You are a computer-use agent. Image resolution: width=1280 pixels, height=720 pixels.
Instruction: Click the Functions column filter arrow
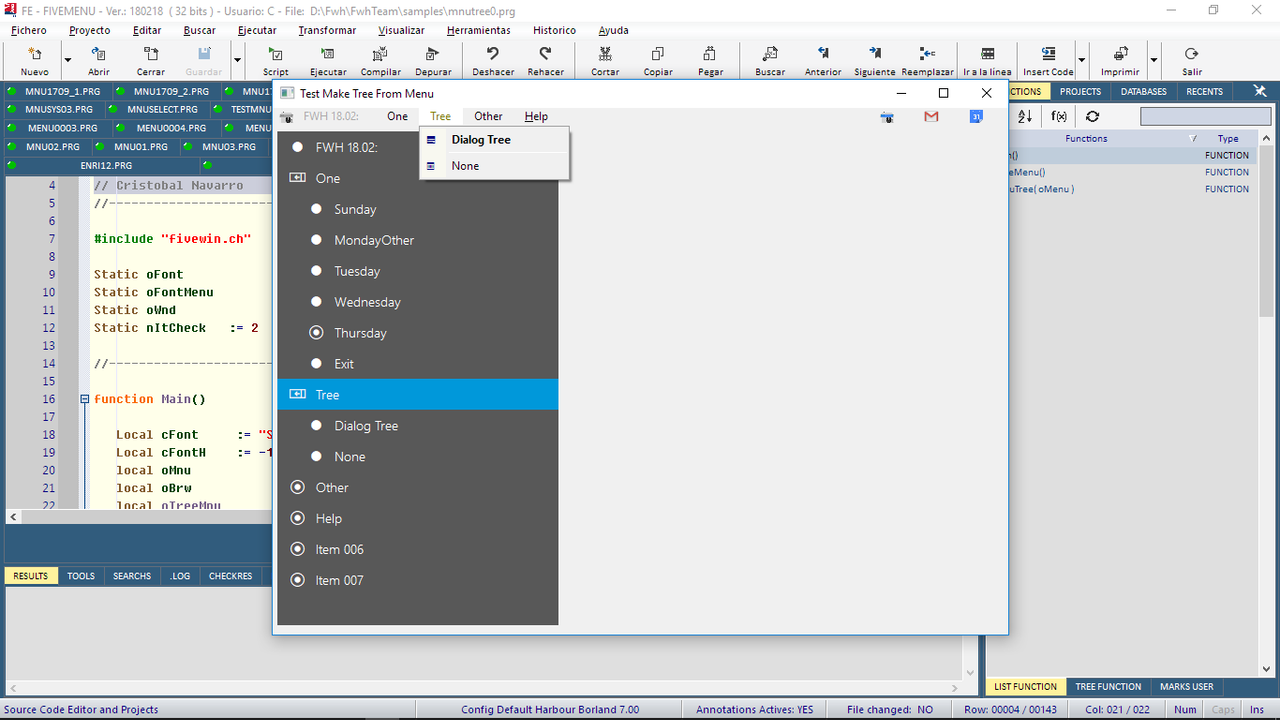(x=1192, y=139)
